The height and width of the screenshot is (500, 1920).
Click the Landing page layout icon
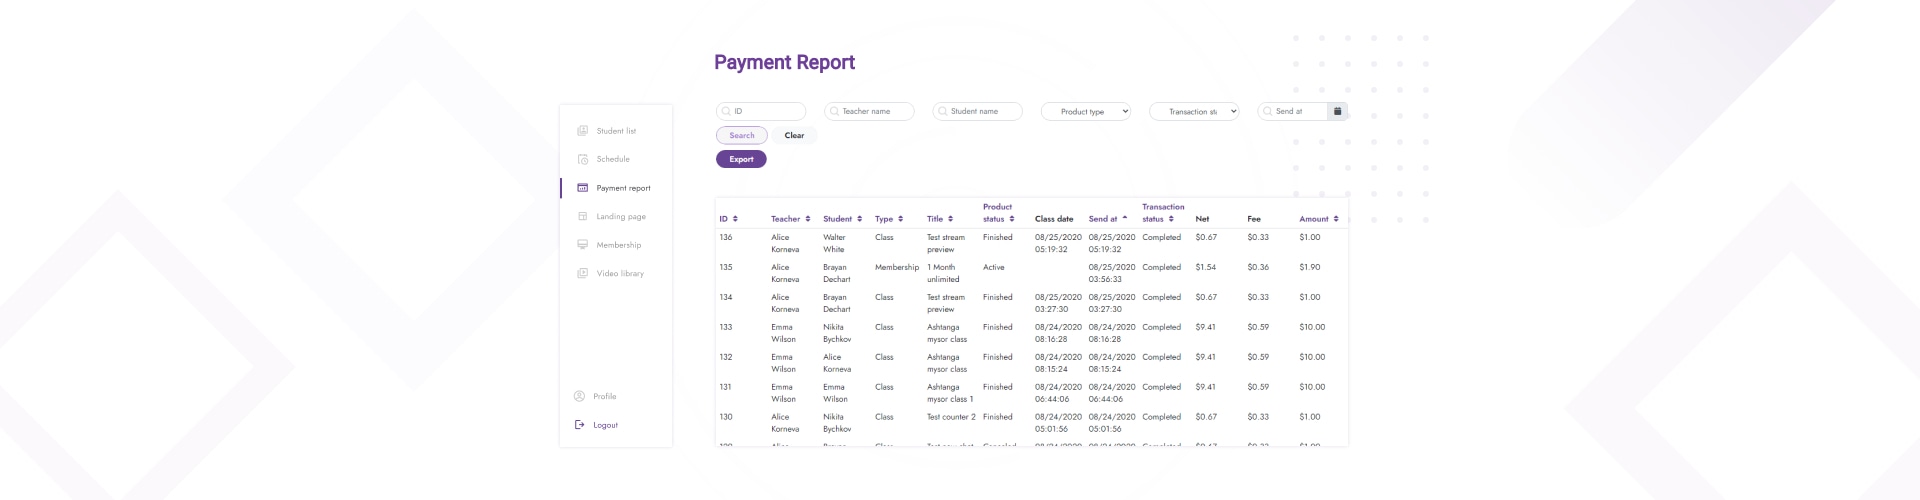582,216
